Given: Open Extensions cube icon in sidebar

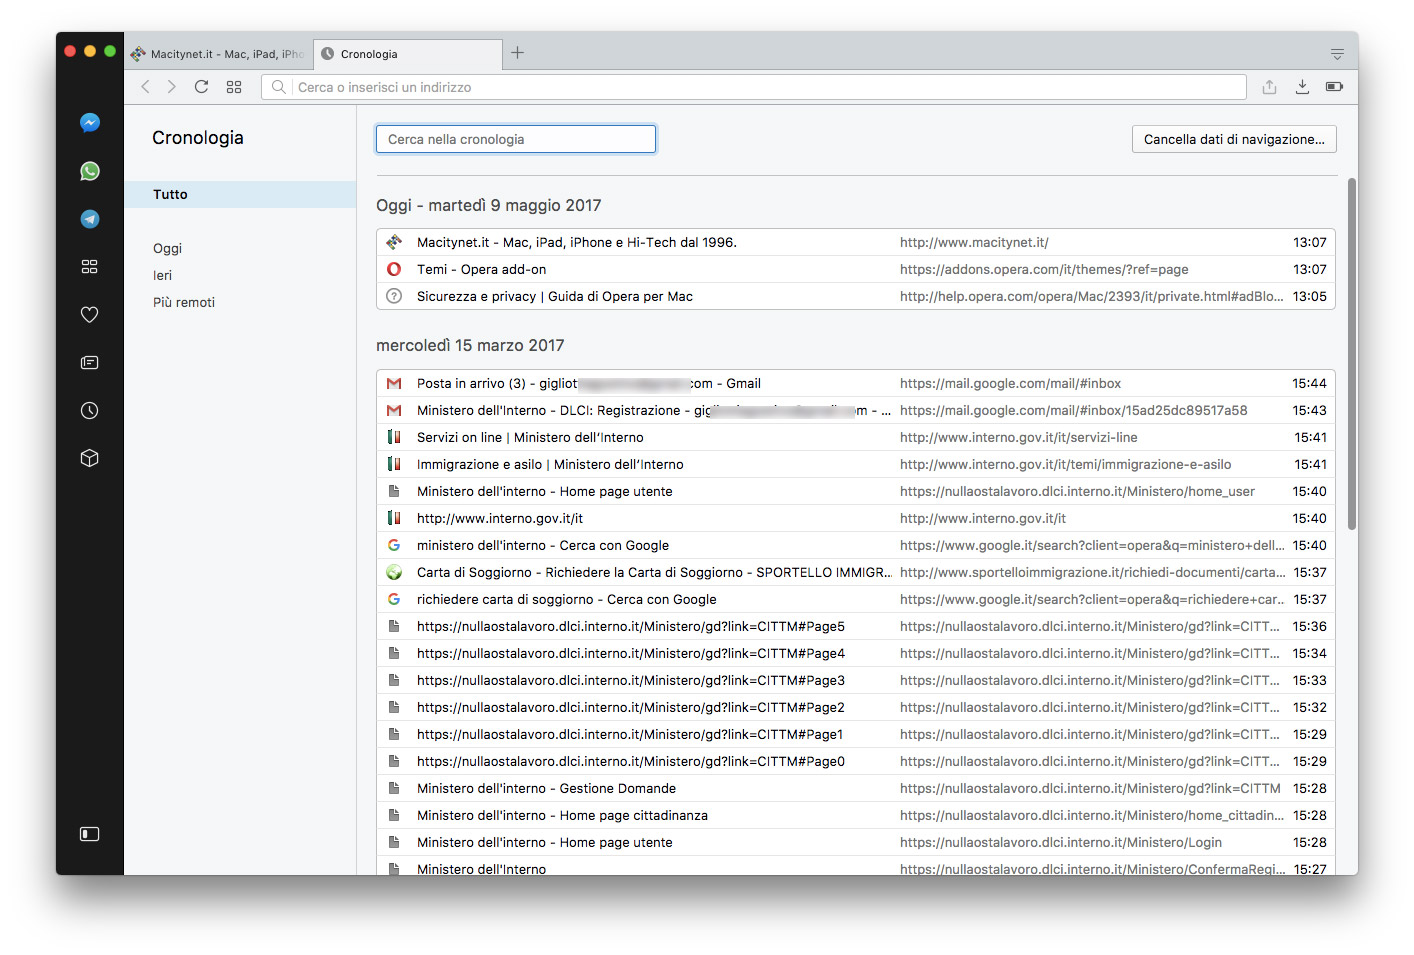Looking at the screenshot, I should (x=90, y=458).
